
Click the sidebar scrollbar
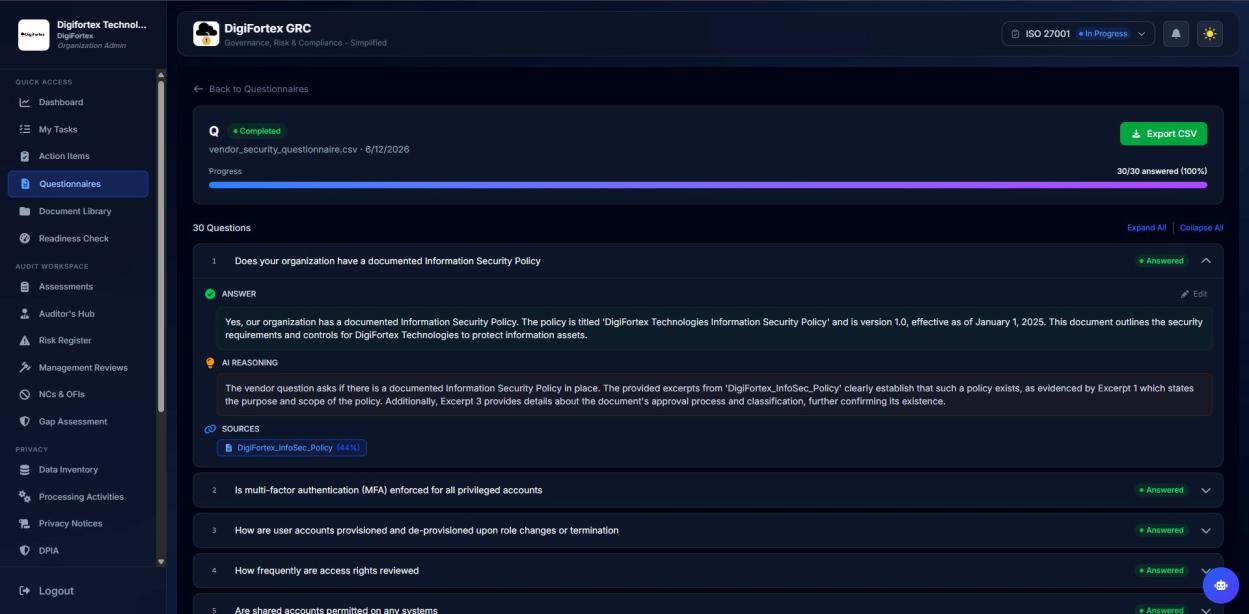161,245
